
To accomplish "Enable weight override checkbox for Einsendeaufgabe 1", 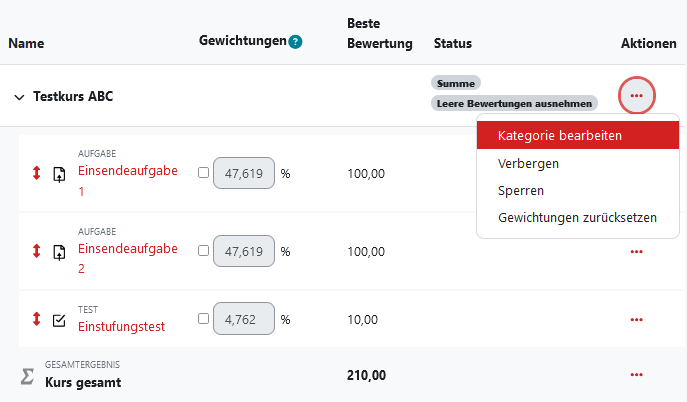I will [x=203, y=173].
